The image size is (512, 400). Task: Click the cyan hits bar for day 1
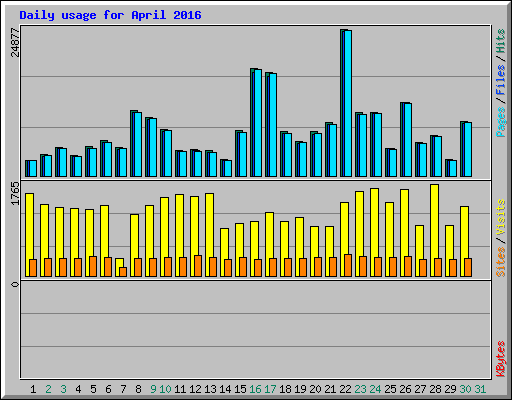[33, 168]
